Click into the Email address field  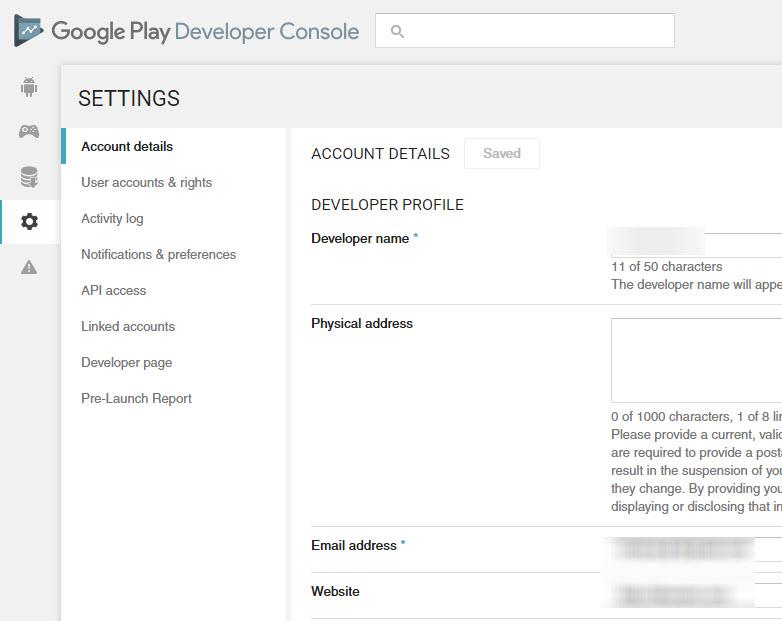click(696, 549)
